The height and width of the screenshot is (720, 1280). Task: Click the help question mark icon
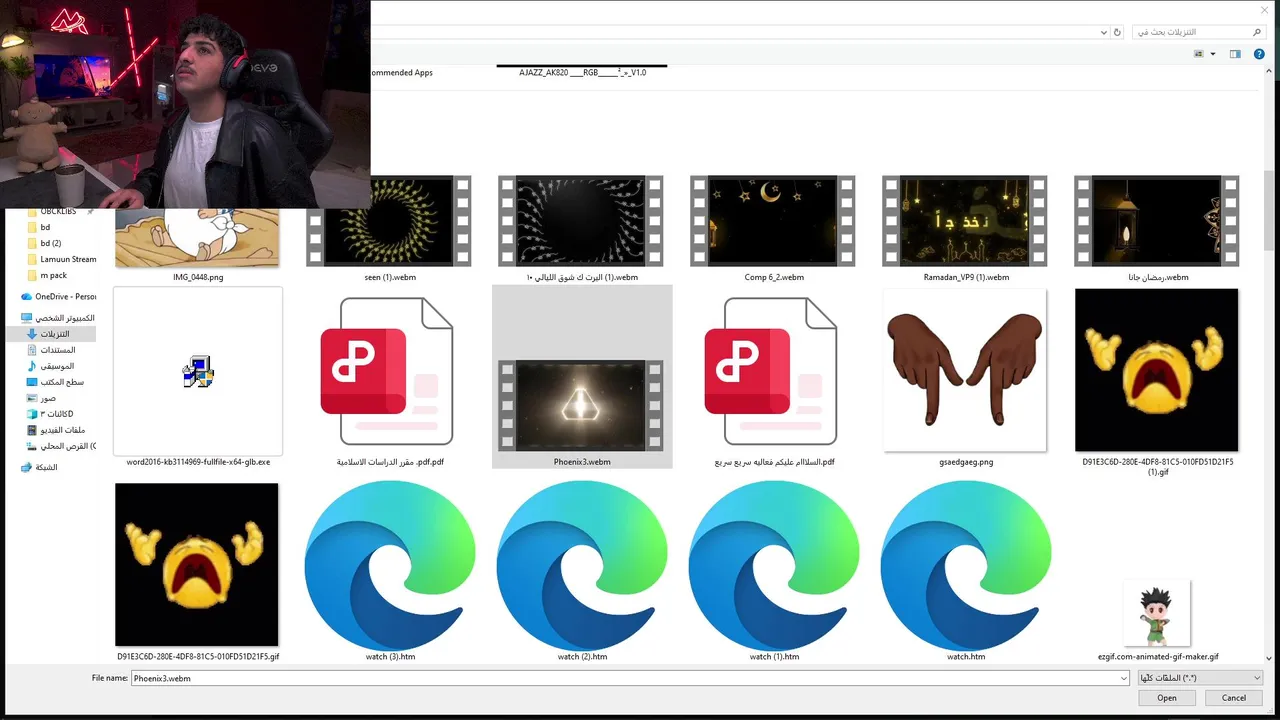pos(1259,54)
